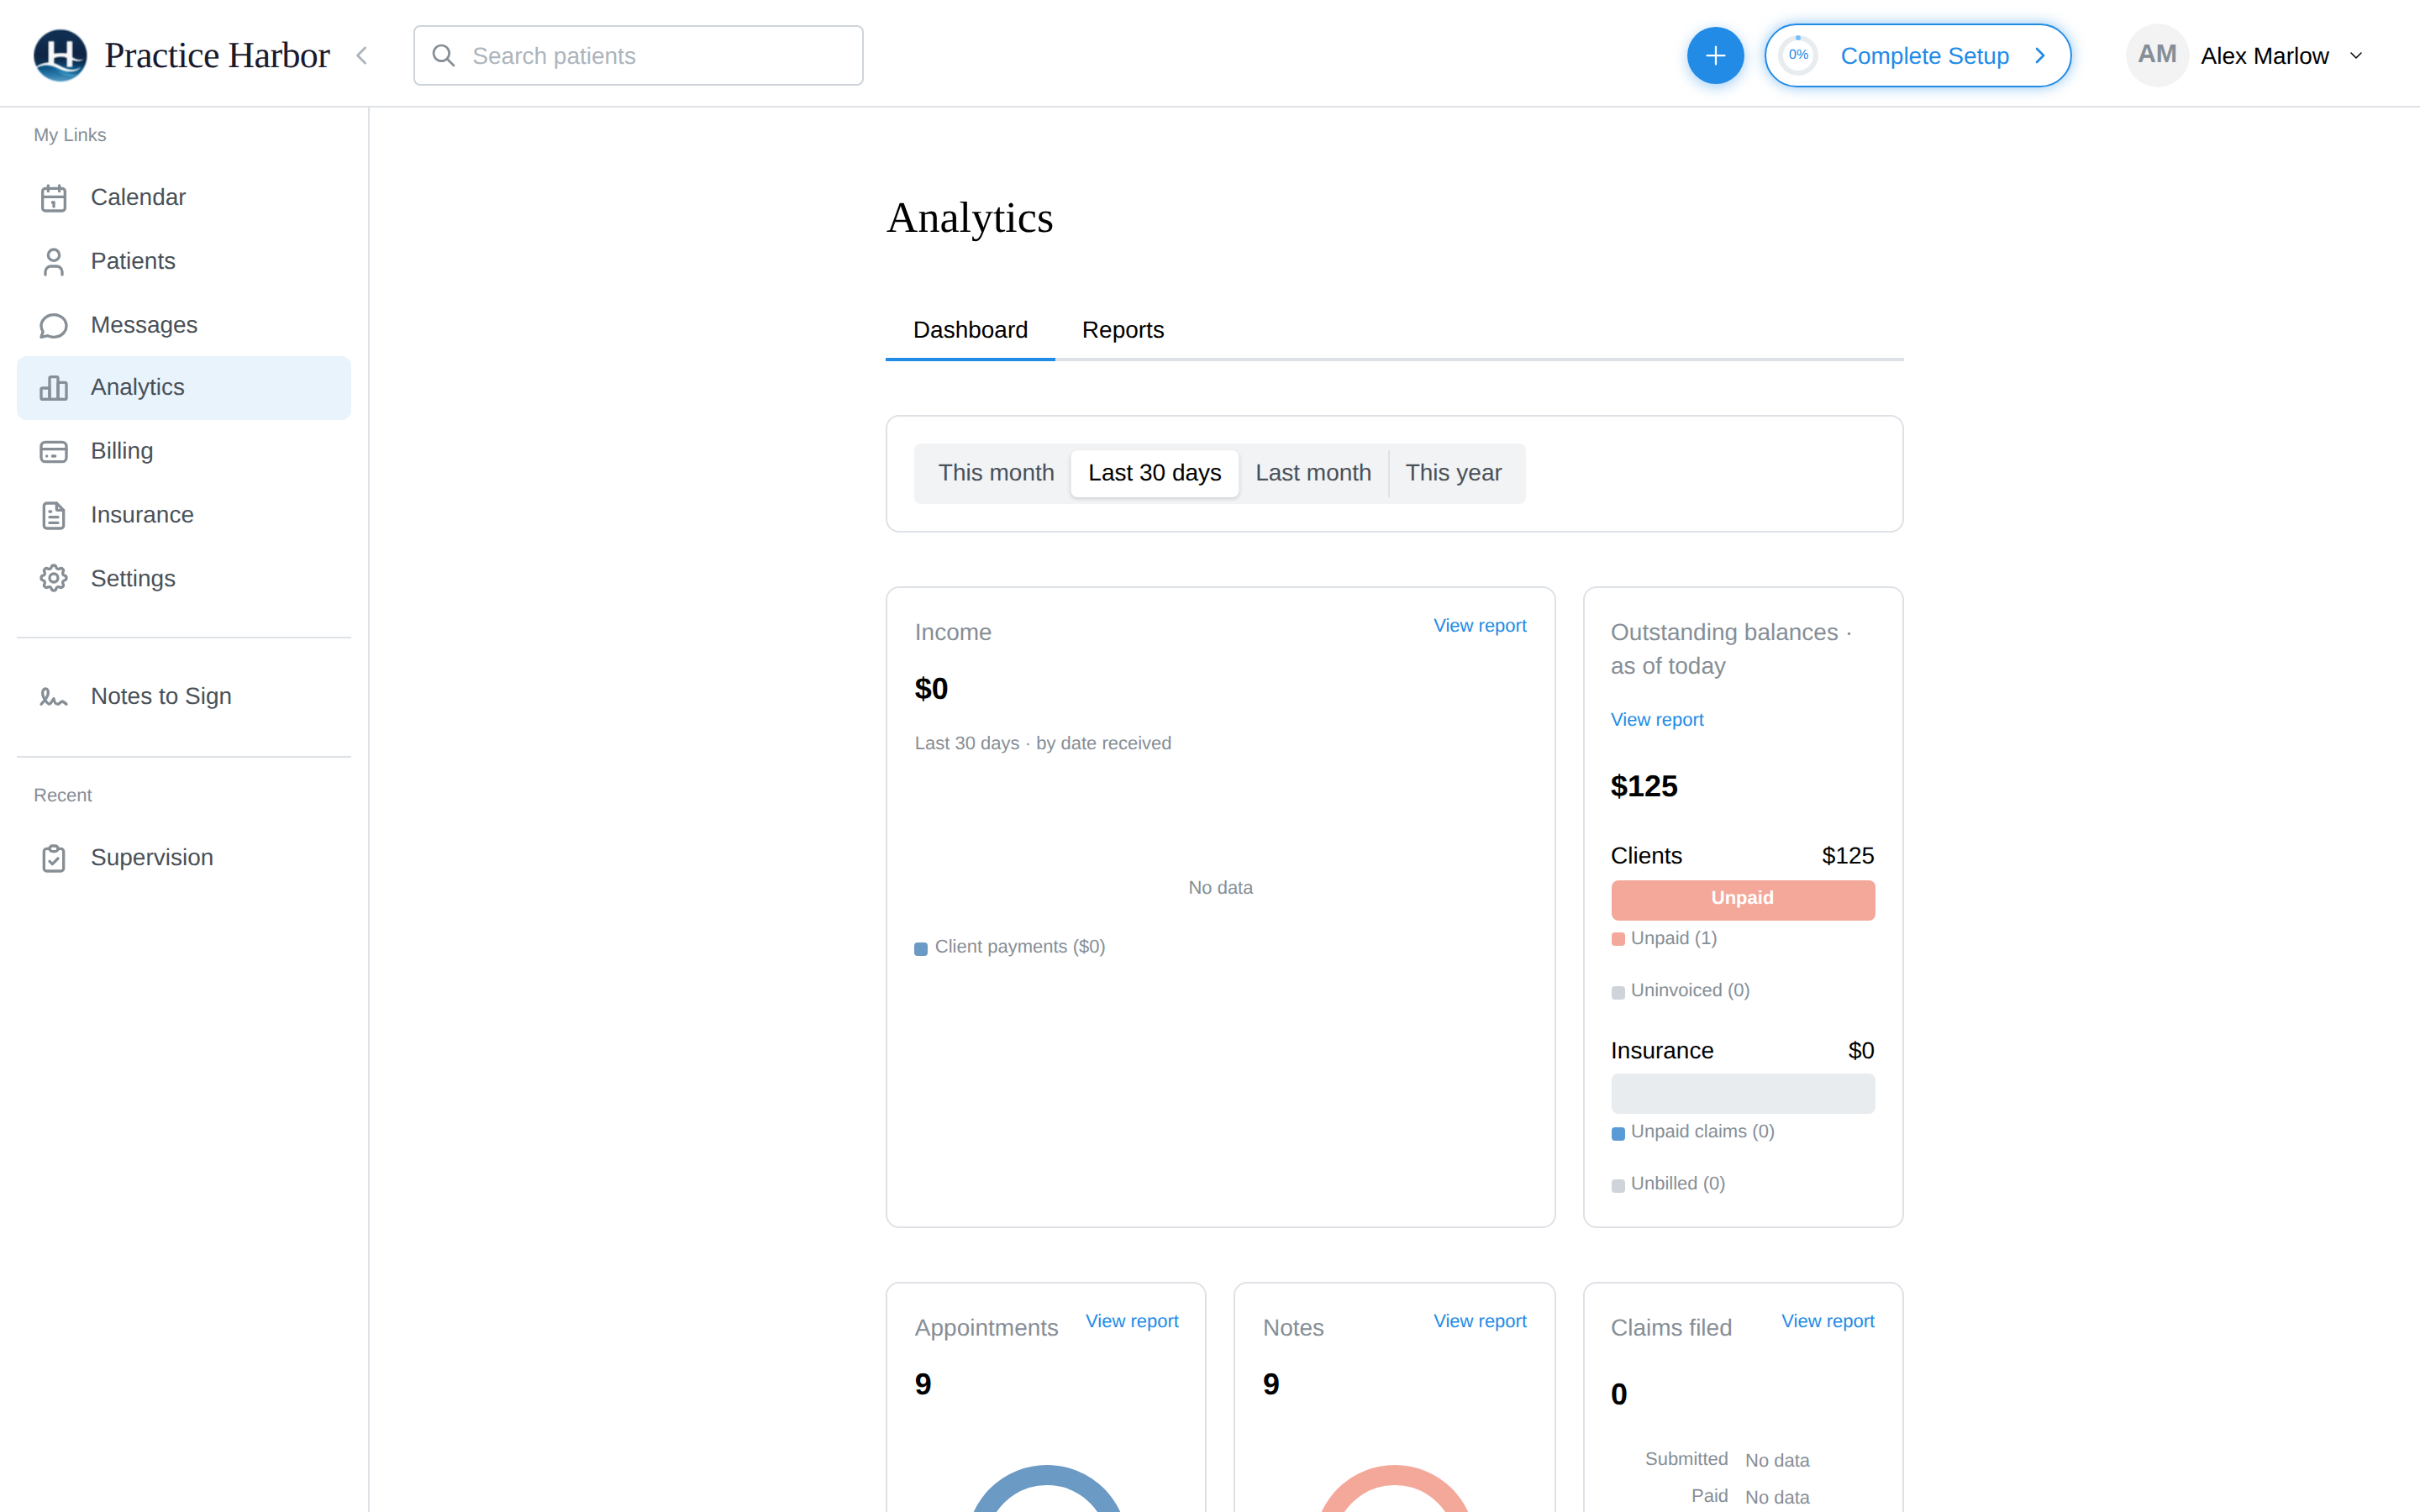This screenshot has width=2420, height=1512.
Task: Click the Complete Setup right chevron
Action: (x=2040, y=56)
